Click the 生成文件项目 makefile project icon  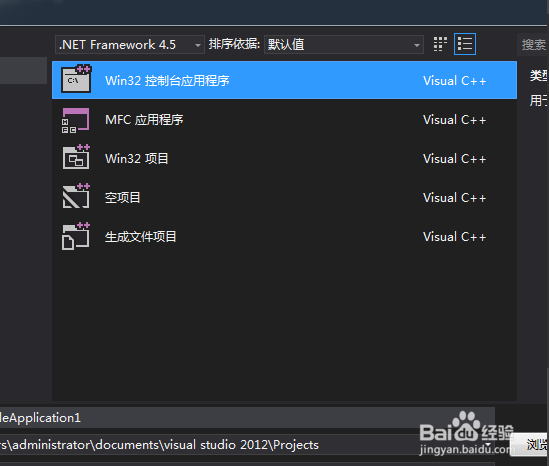click(x=76, y=236)
